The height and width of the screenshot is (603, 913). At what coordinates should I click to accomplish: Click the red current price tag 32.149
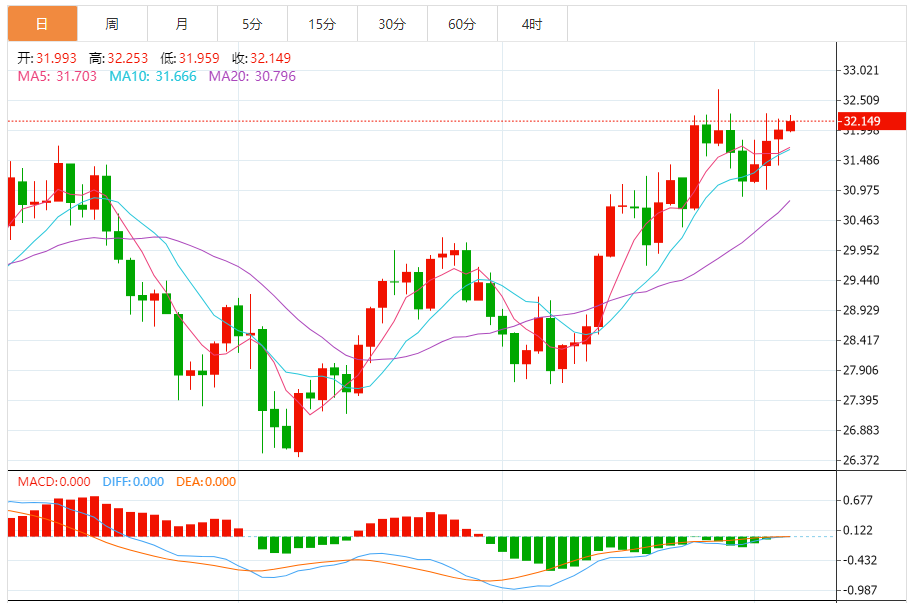872,121
